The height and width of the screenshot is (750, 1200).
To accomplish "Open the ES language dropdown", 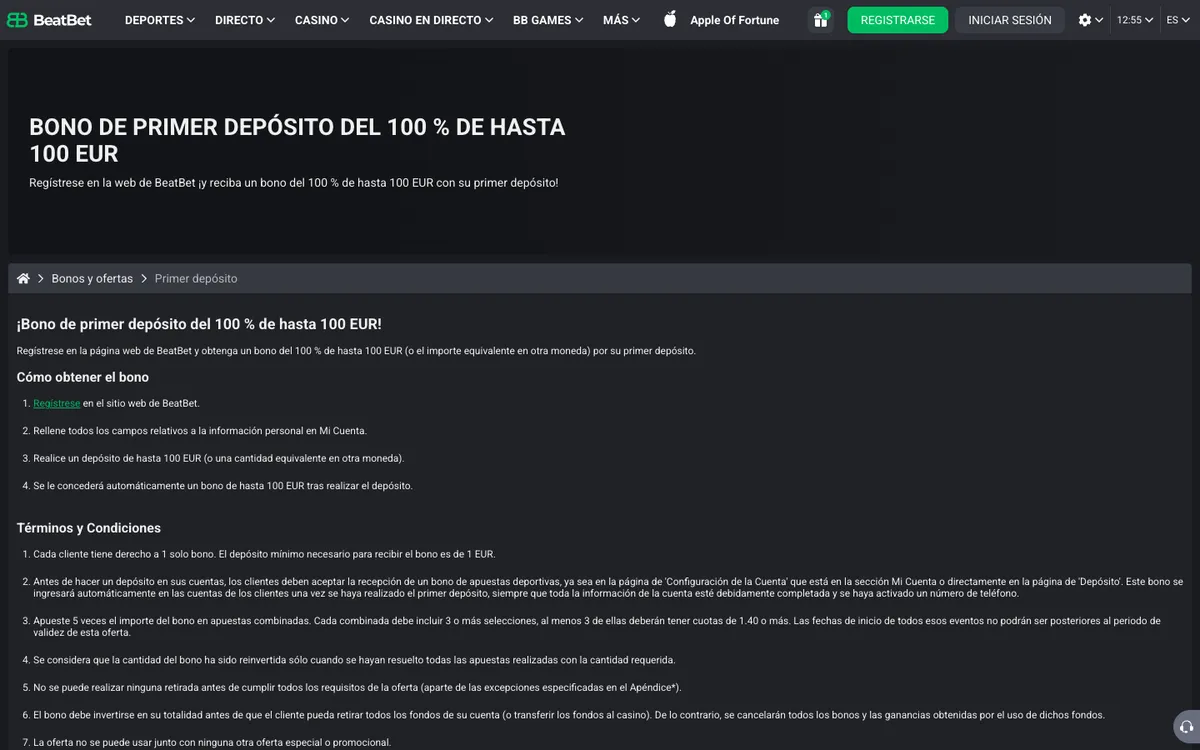I will pyautogui.click(x=1178, y=20).
